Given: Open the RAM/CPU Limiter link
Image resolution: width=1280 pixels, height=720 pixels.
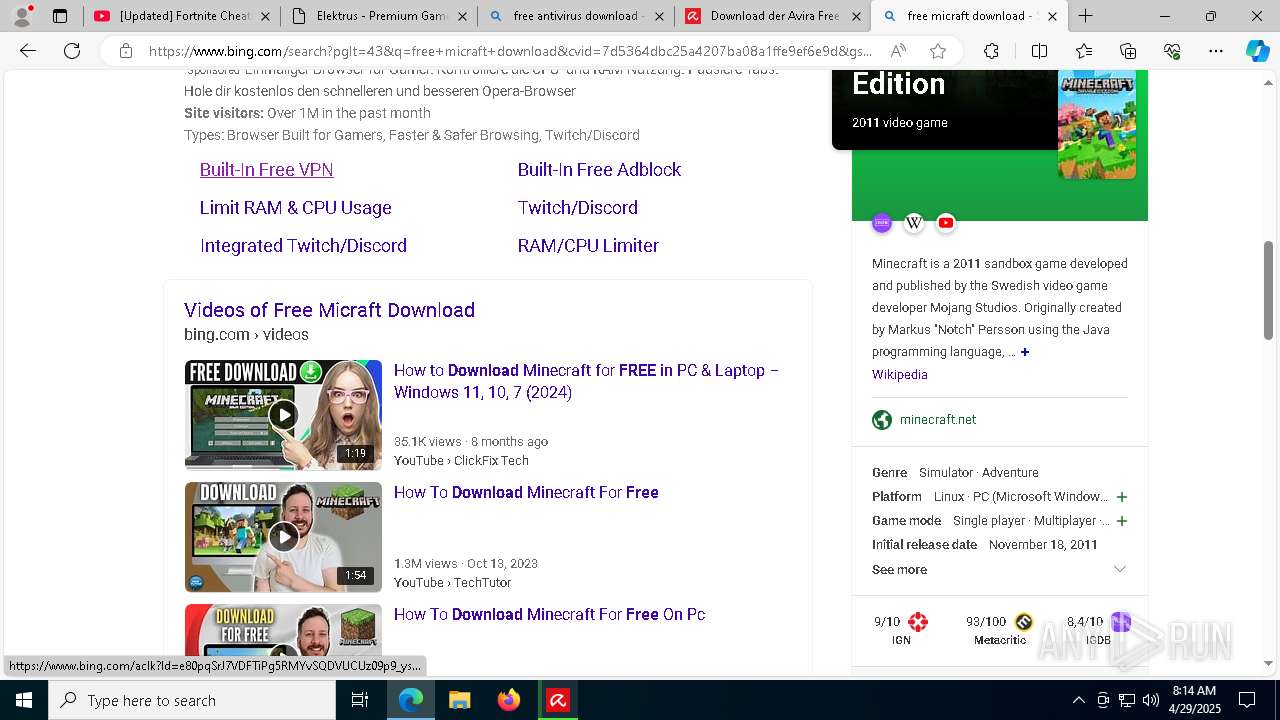Looking at the screenshot, I should [588, 246].
